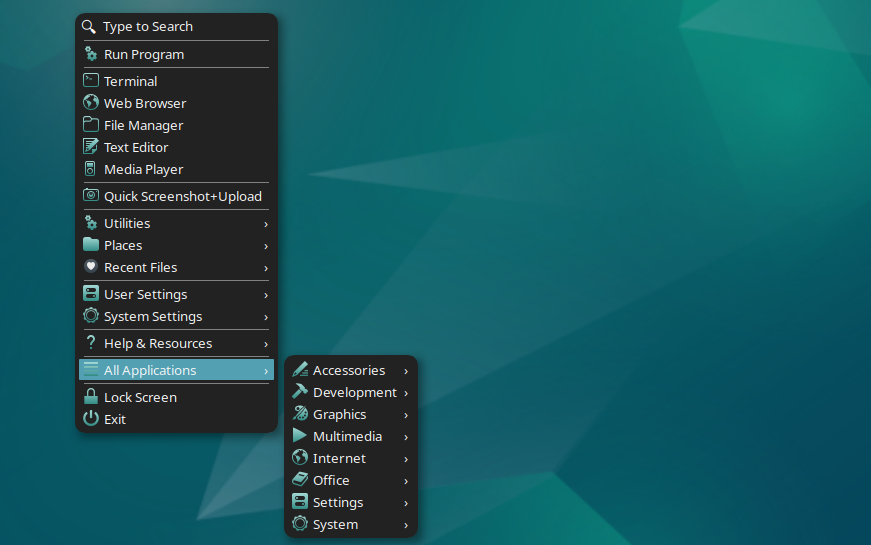Click the Places folder icon
The width and height of the screenshot is (871, 545).
coord(91,244)
